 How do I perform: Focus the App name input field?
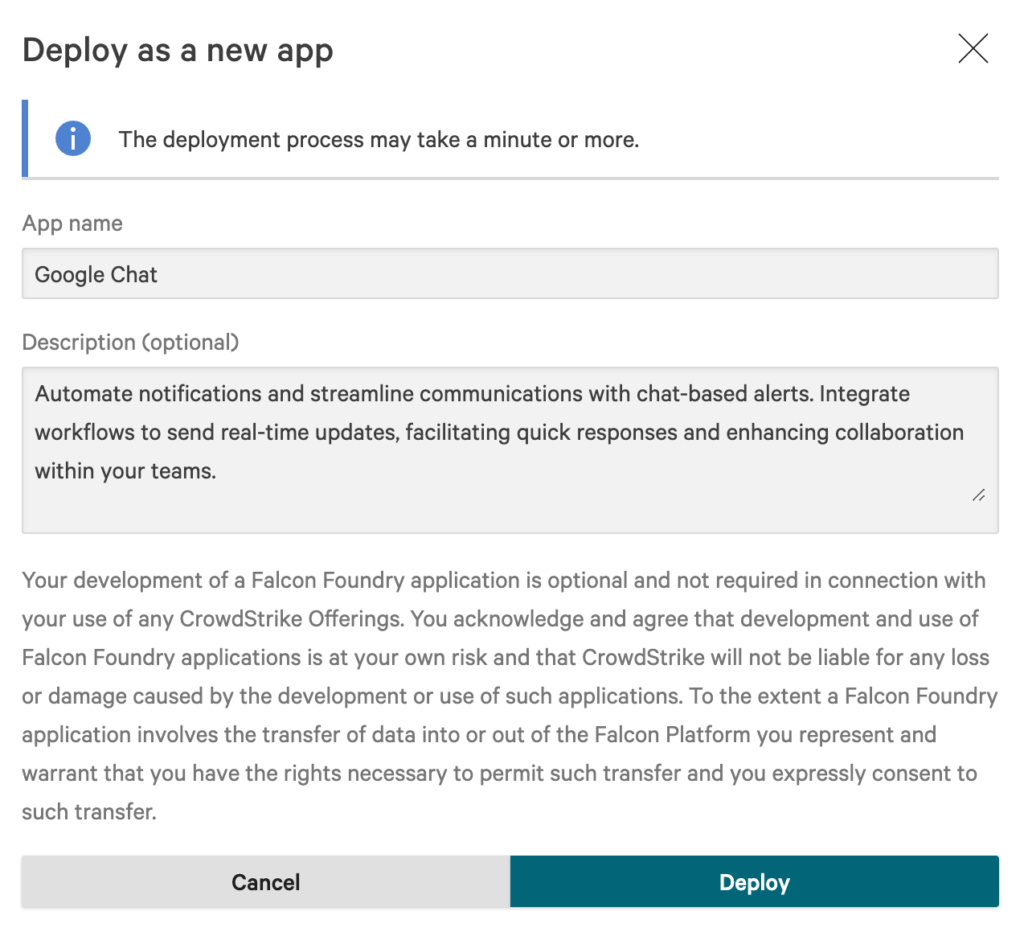pyautogui.click(x=510, y=274)
